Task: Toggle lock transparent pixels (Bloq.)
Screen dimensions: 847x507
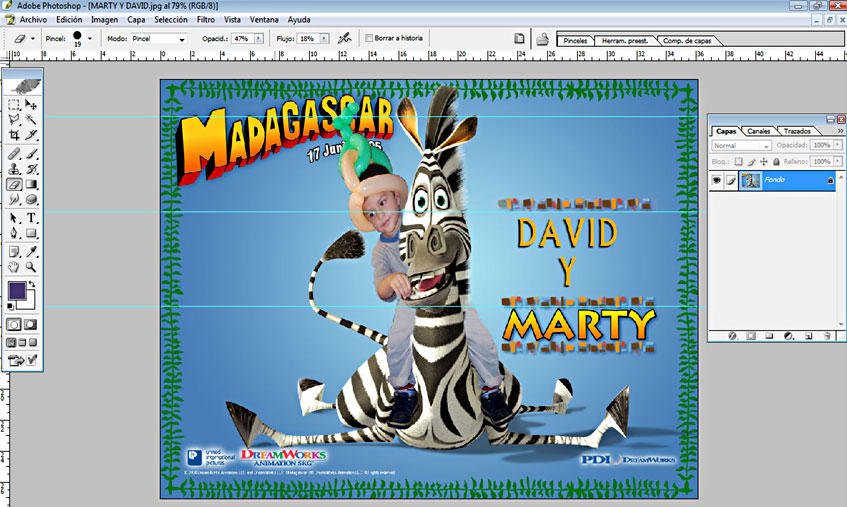Action: (738, 161)
